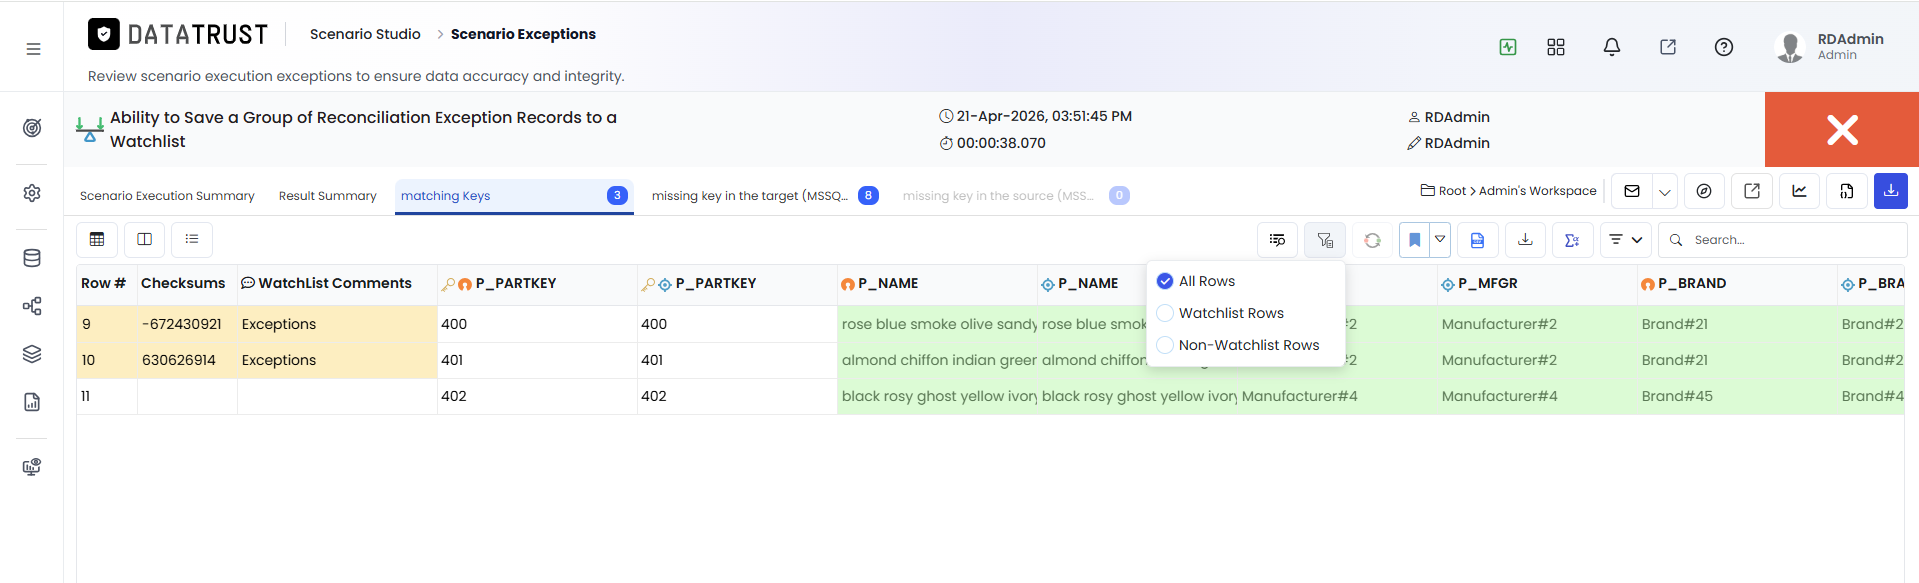The image size is (1919, 583).
Task: Click Scenario Exceptions breadcrumb
Action: point(523,34)
